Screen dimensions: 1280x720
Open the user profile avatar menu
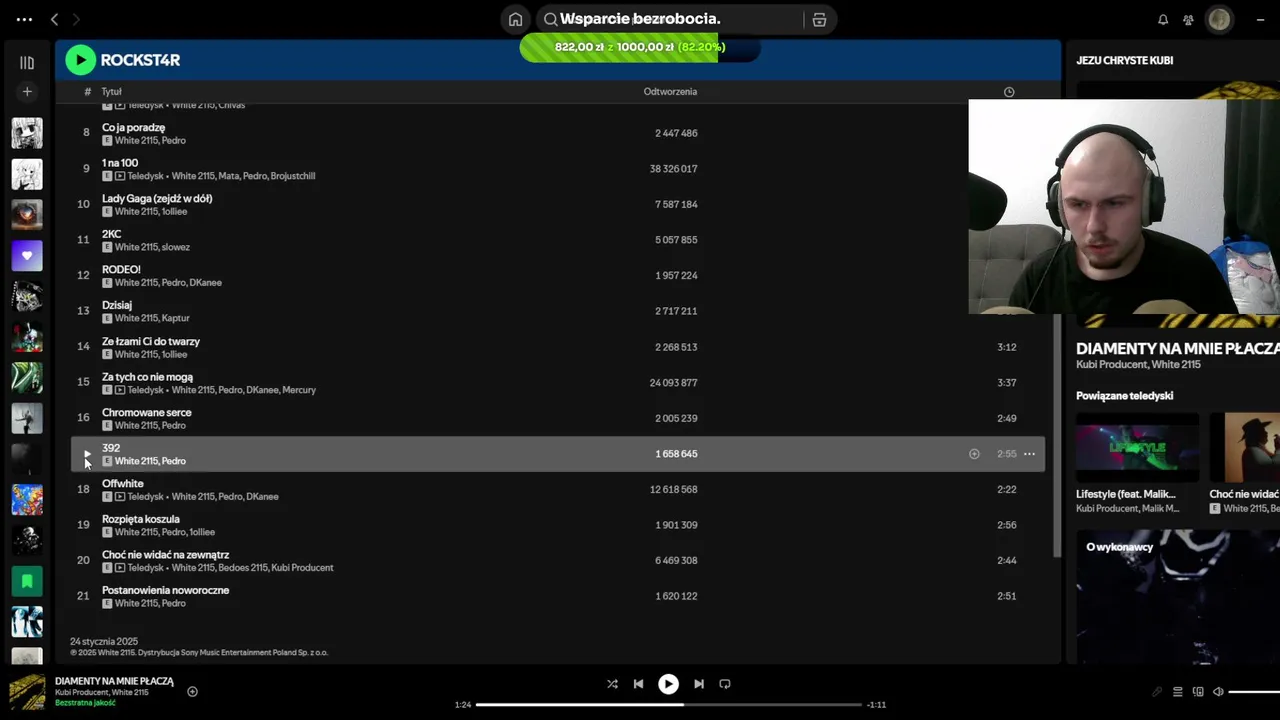pos(1219,19)
